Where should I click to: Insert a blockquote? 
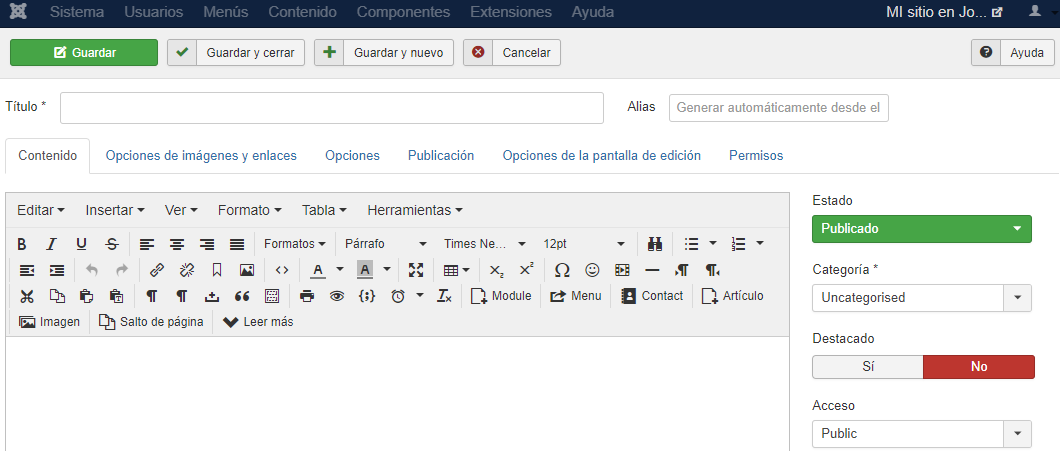point(241,296)
